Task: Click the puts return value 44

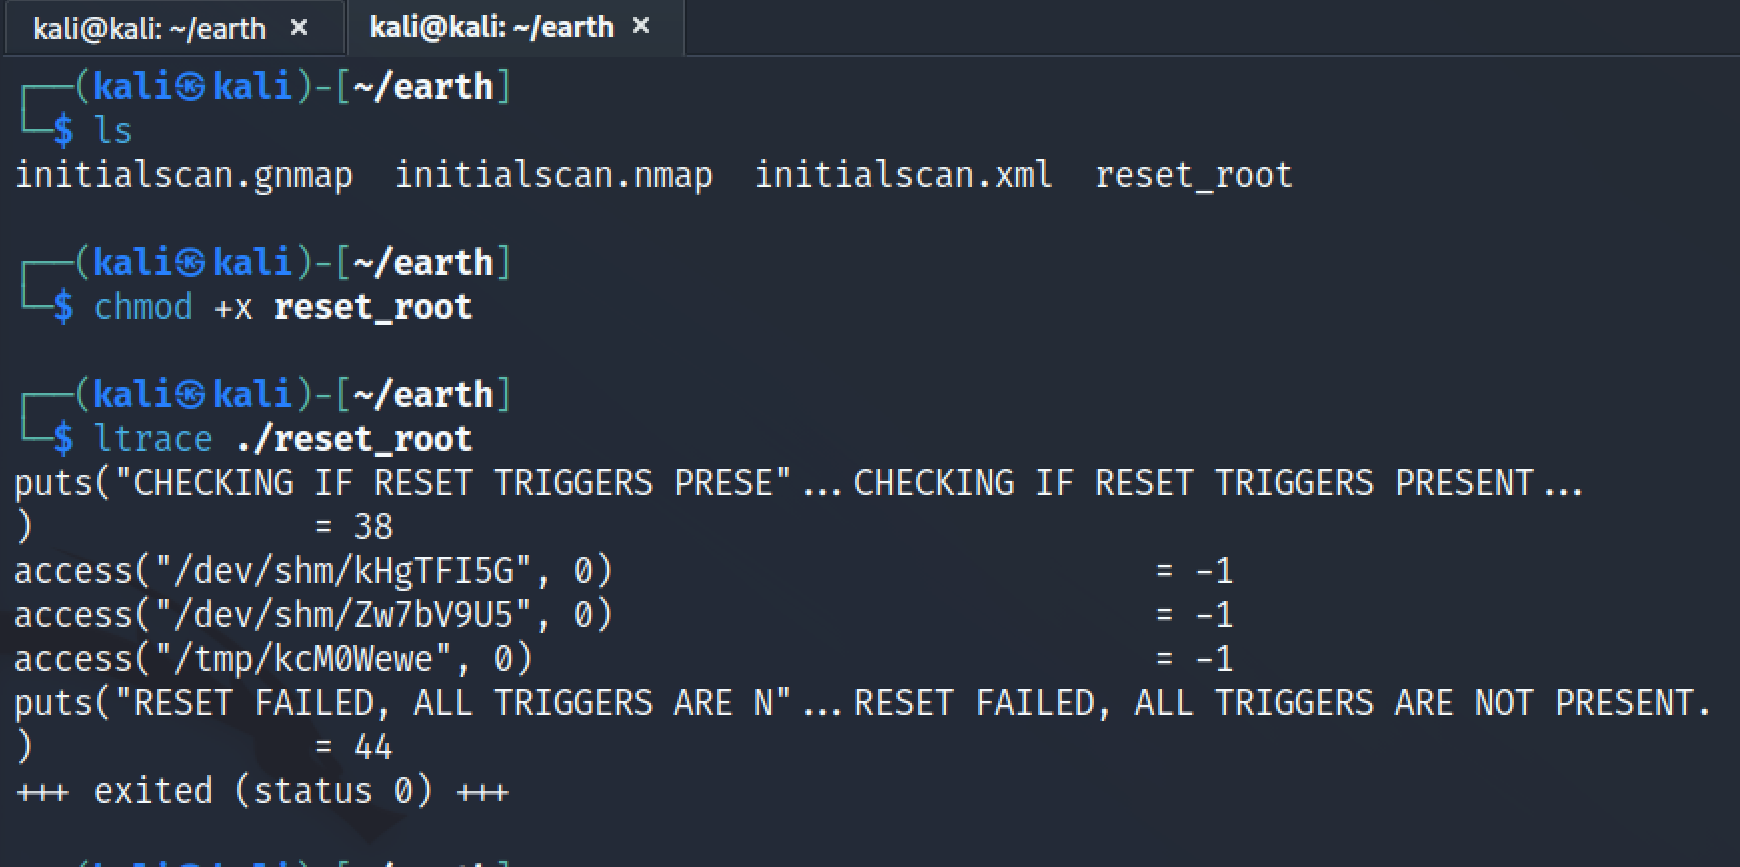Action: [373, 747]
